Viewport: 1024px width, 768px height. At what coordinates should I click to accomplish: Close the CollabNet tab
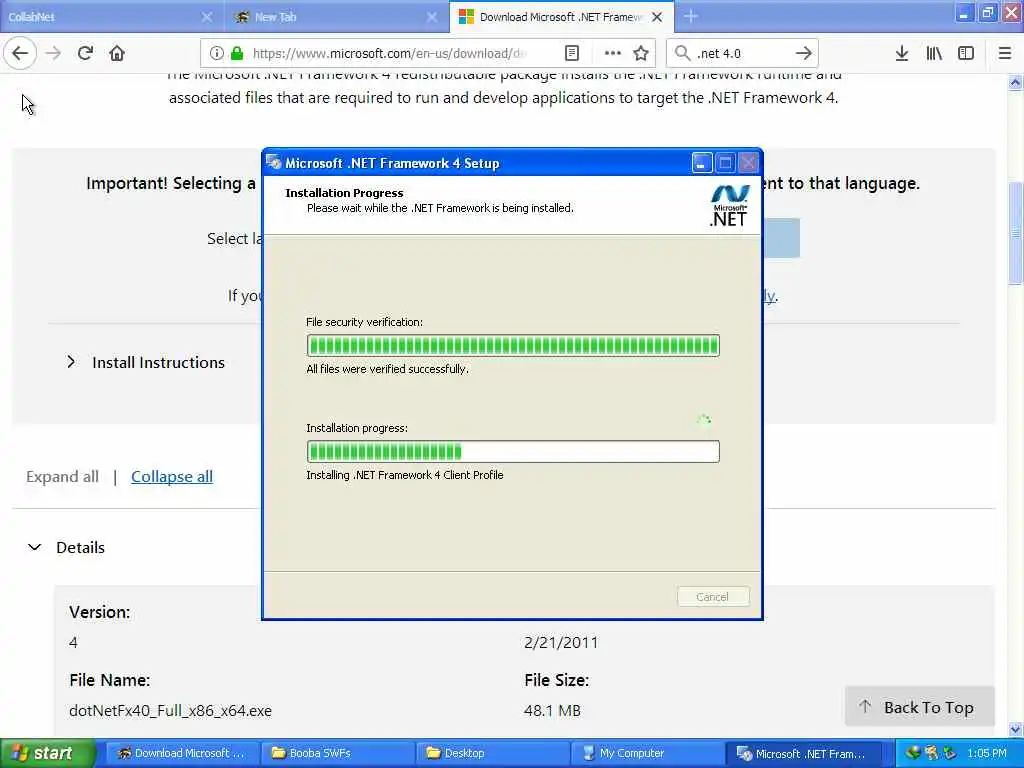point(206,17)
